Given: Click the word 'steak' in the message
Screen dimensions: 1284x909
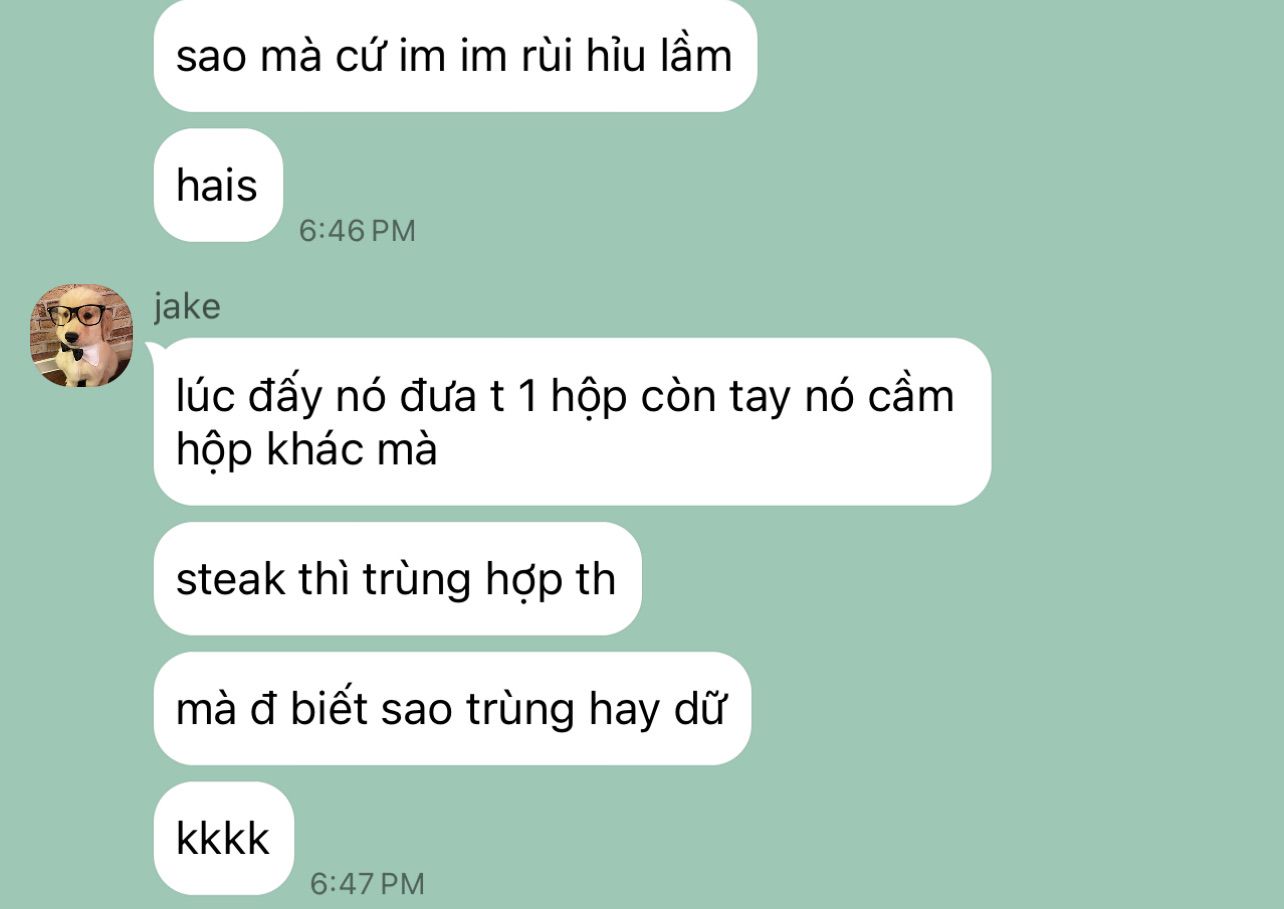Looking at the screenshot, I should [233, 579].
